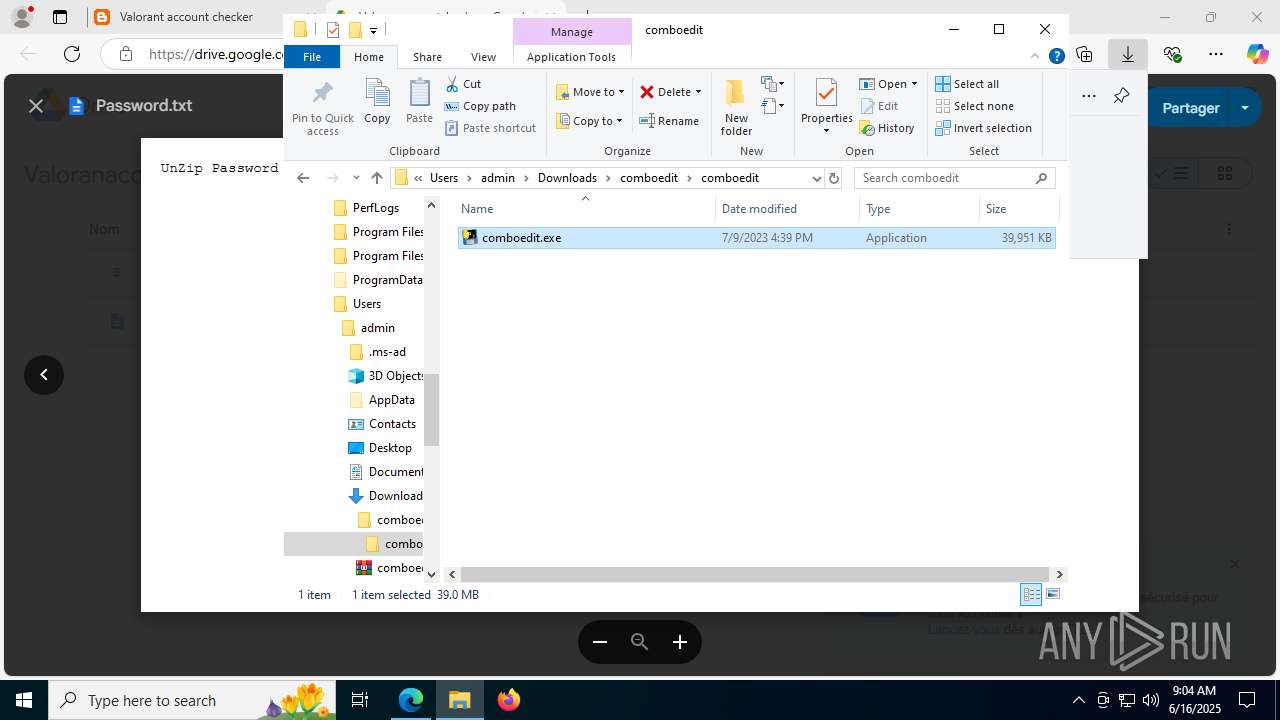Create a New folder from the ribbon
The image size is (1280, 720).
[736, 107]
